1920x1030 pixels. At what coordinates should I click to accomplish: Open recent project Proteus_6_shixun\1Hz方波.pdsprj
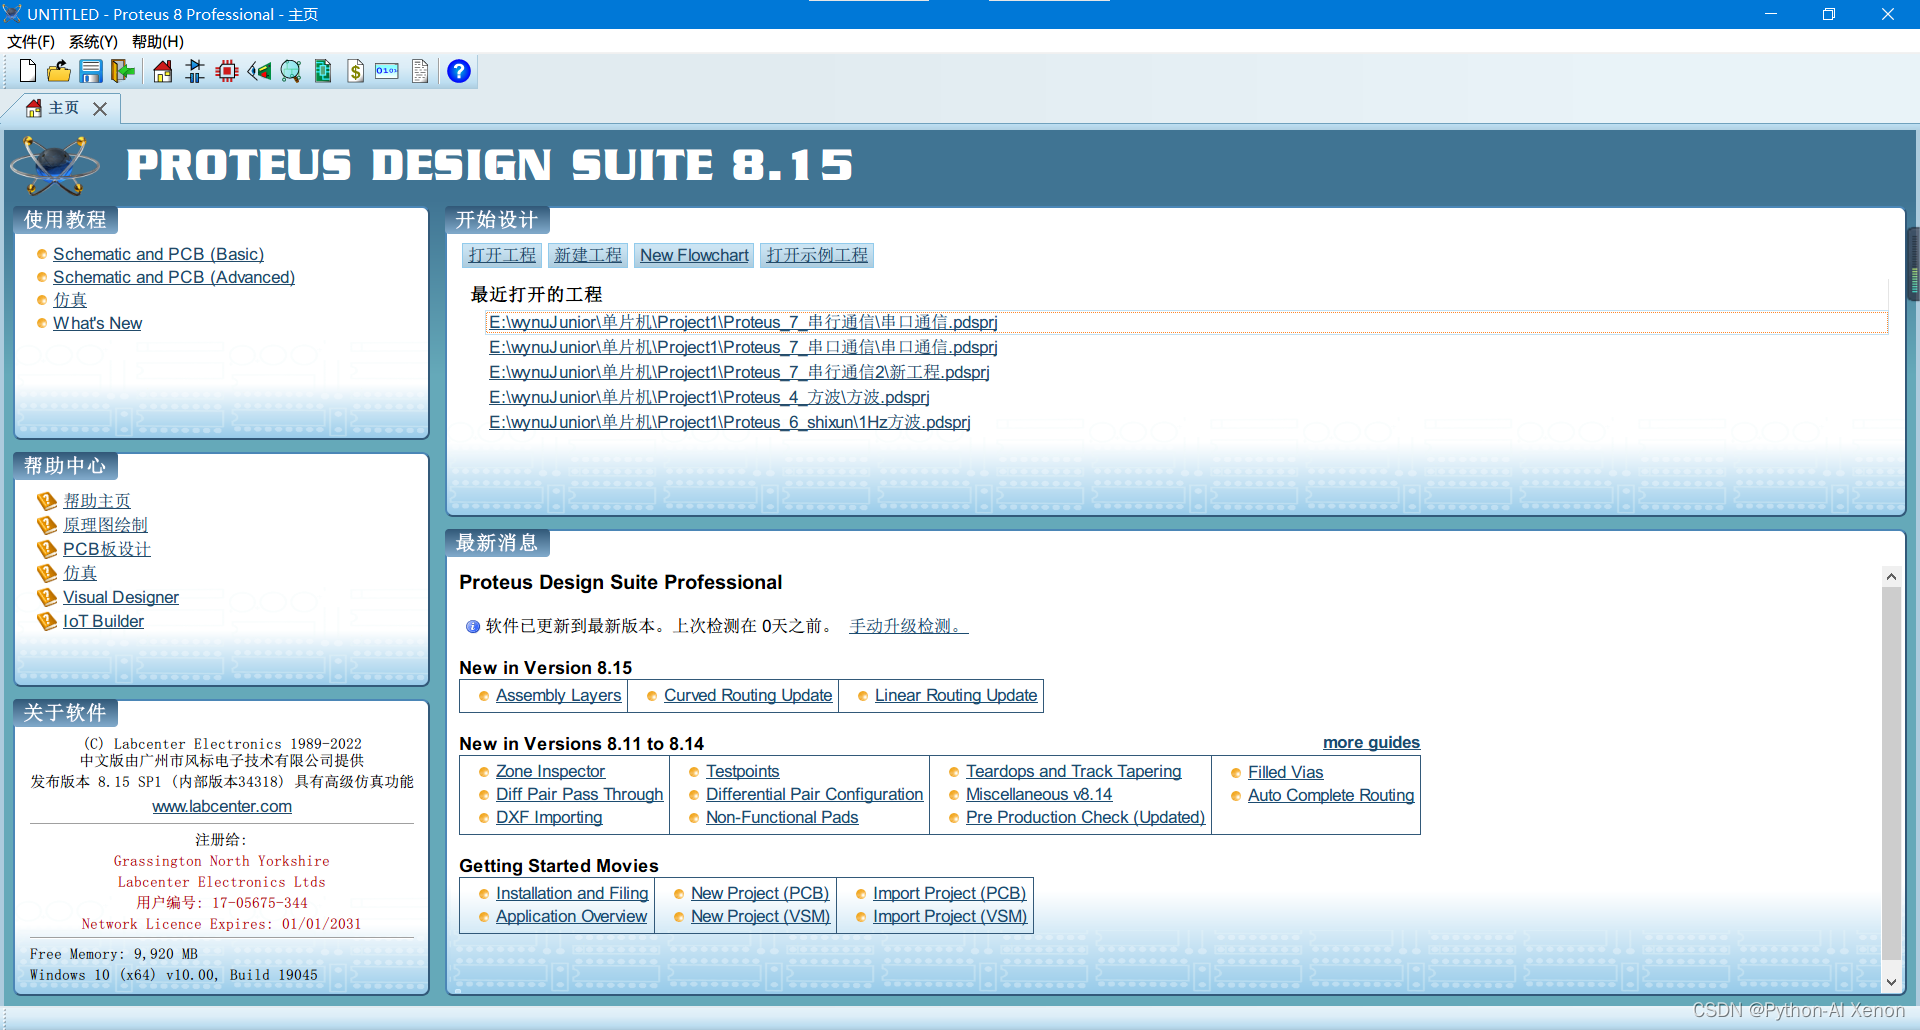tap(730, 422)
